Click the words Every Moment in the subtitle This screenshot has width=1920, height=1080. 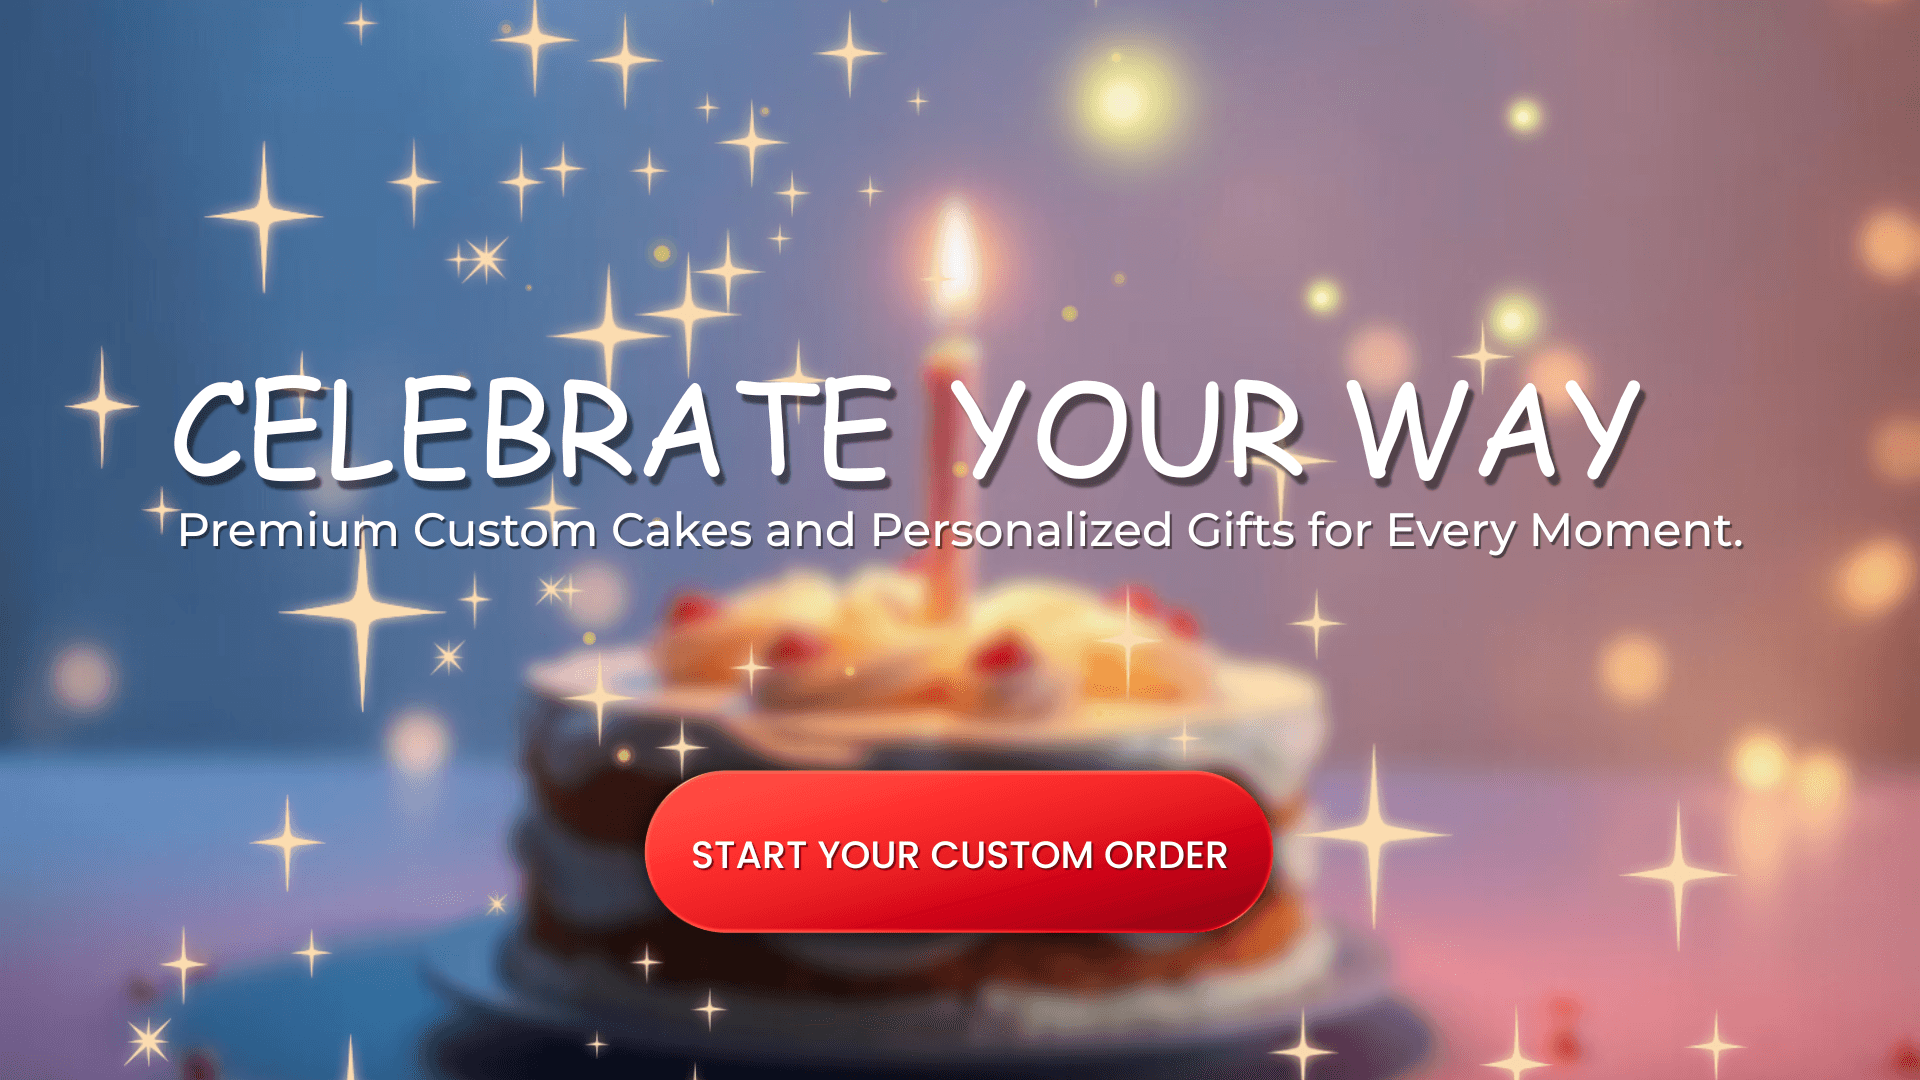tap(1565, 531)
